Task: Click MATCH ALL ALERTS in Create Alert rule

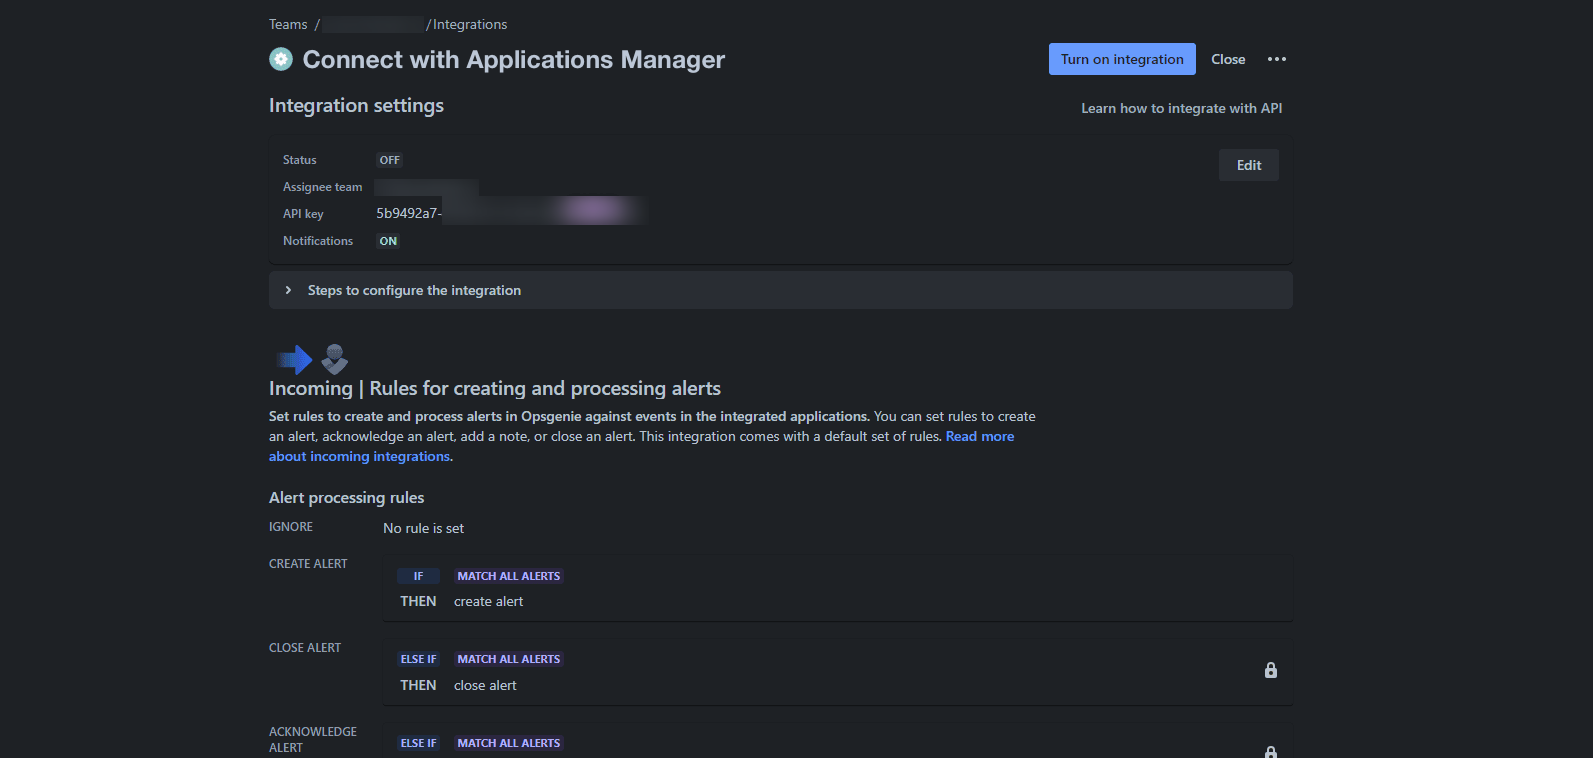Action: (509, 576)
